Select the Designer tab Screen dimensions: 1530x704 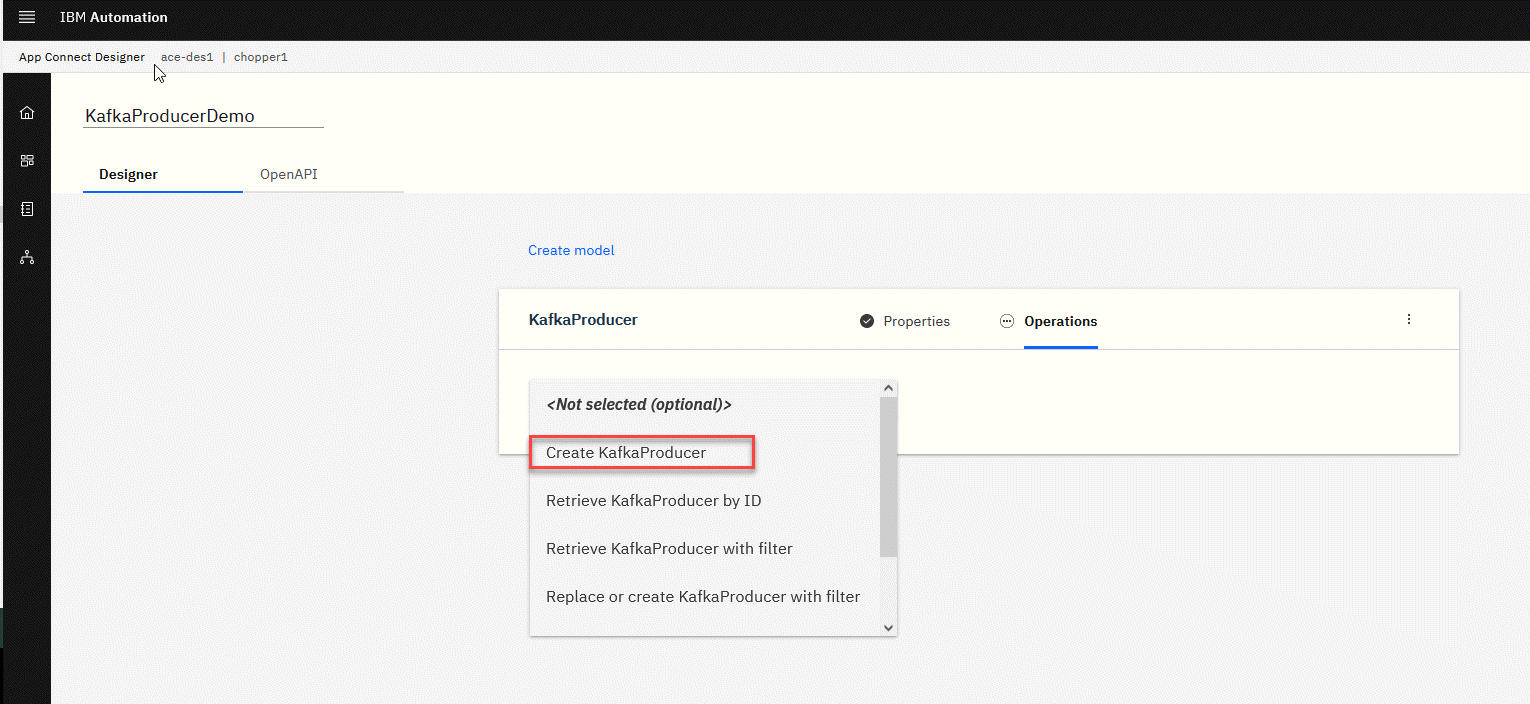129,174
